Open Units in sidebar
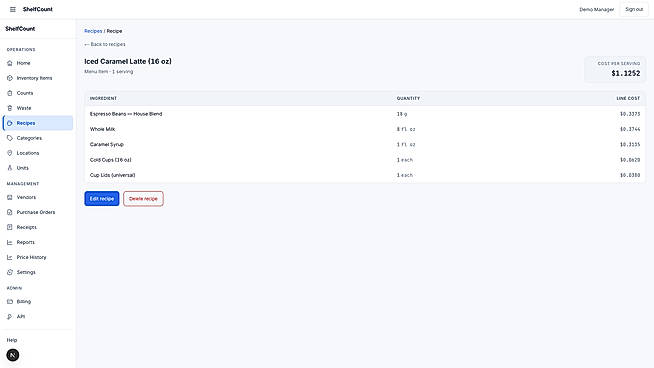This screenshot has height=368, width=654. coord(38,168)
